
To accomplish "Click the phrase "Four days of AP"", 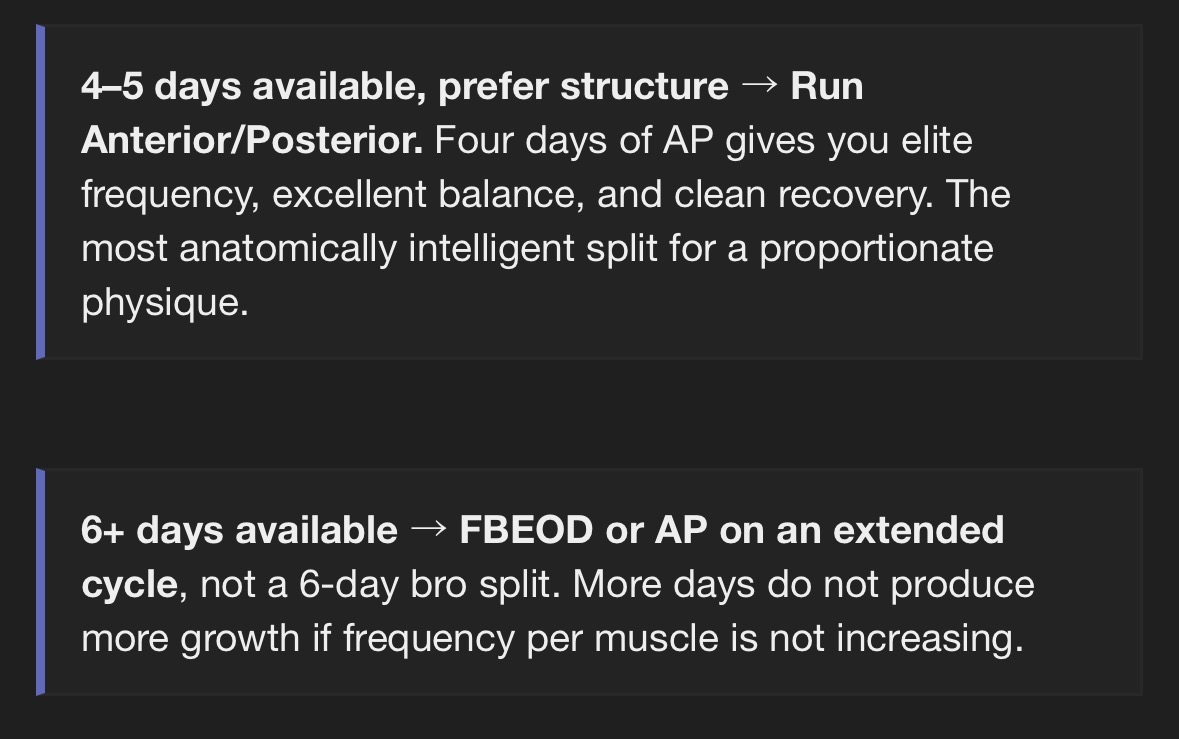I will [x=573, y=141].
